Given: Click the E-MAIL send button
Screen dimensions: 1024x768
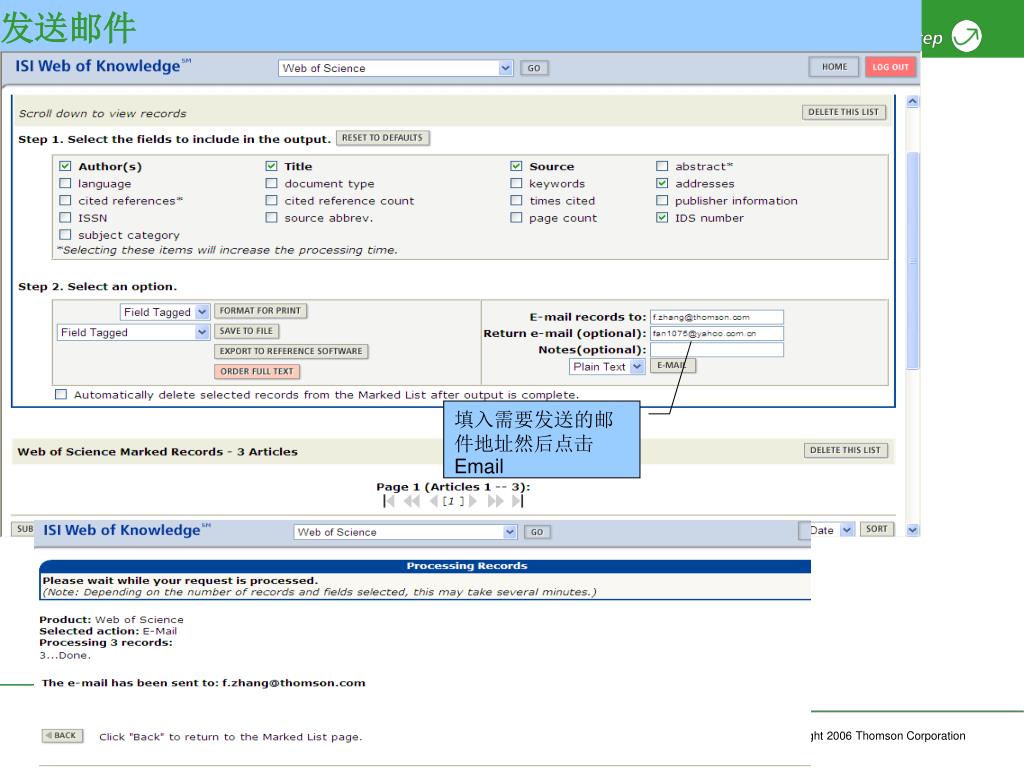Looking at the screenshot, I should pyautogui.click(x=673, y=366).
